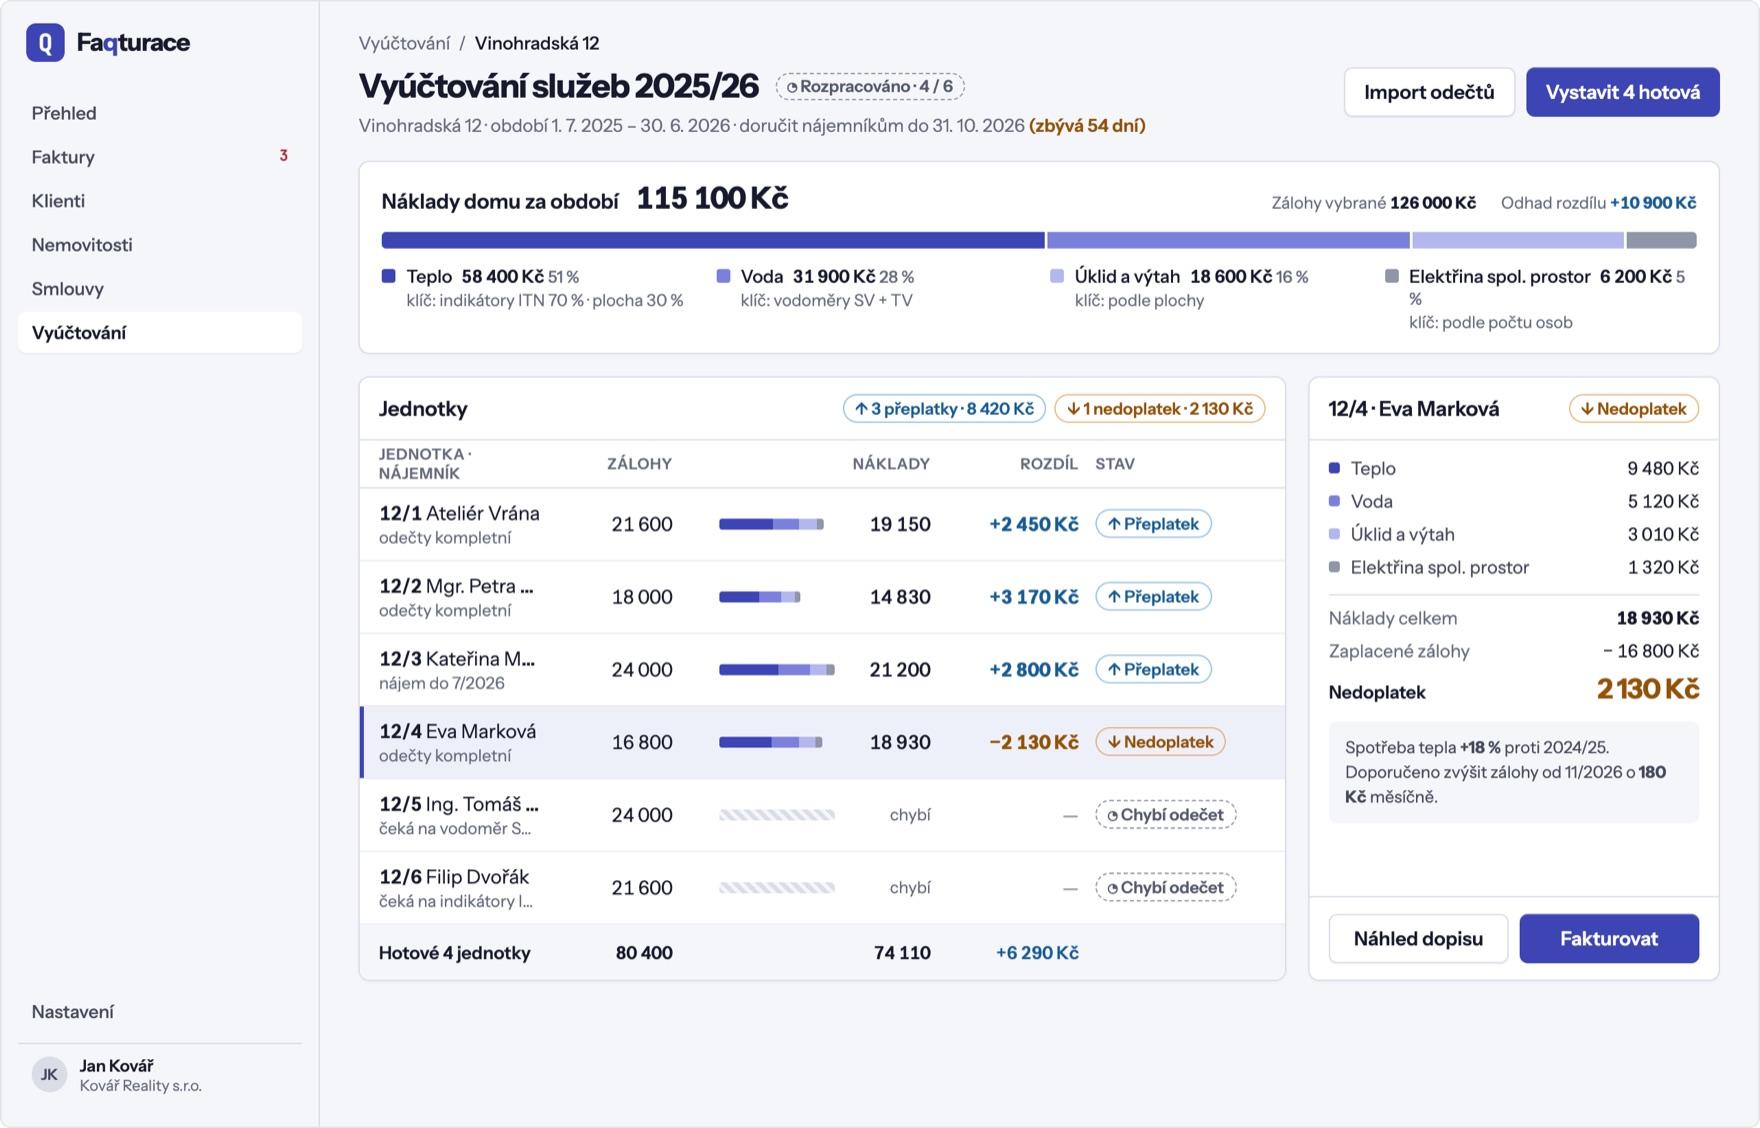Click the ZÁLOHY column header

pos(639,464)
